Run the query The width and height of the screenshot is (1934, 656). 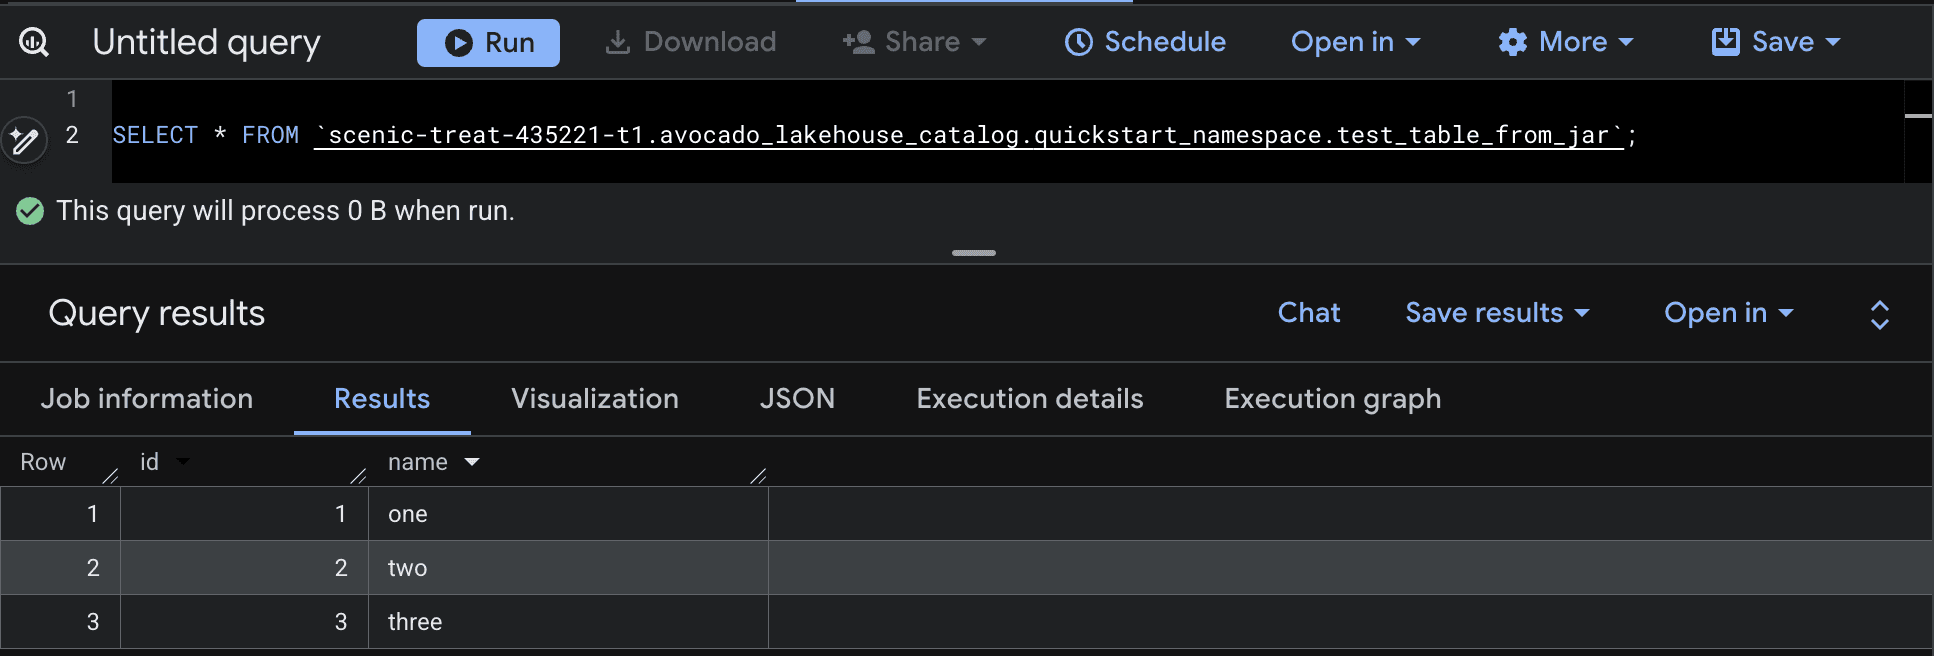(488, 43)
